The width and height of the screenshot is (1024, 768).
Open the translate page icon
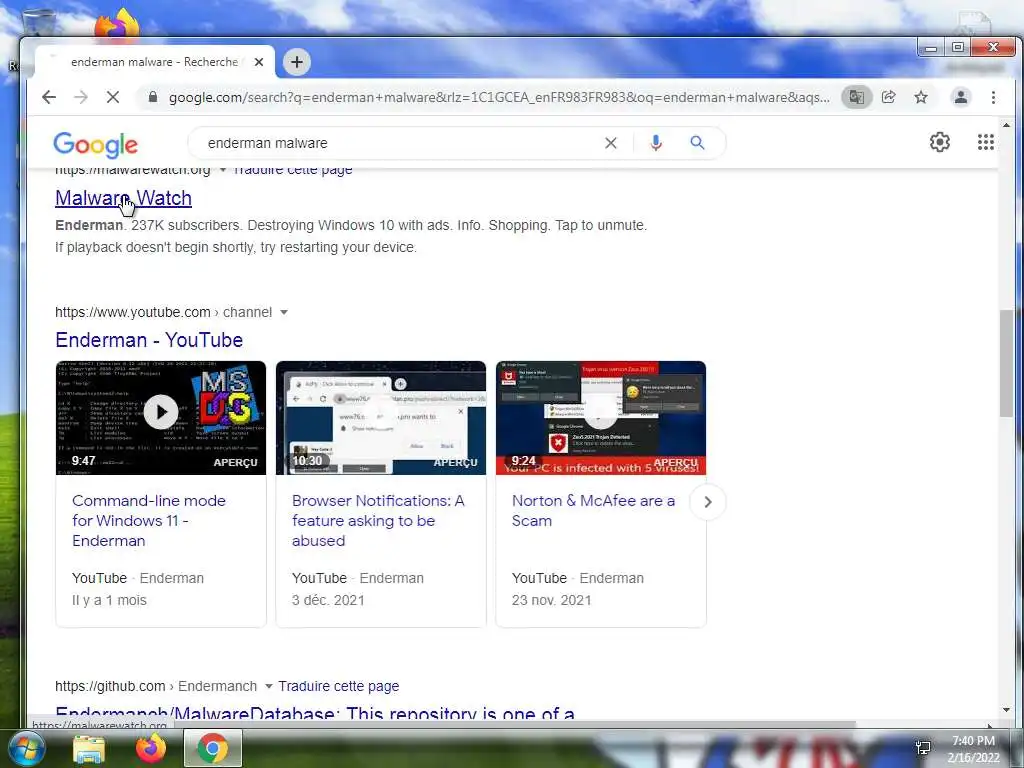856,97
